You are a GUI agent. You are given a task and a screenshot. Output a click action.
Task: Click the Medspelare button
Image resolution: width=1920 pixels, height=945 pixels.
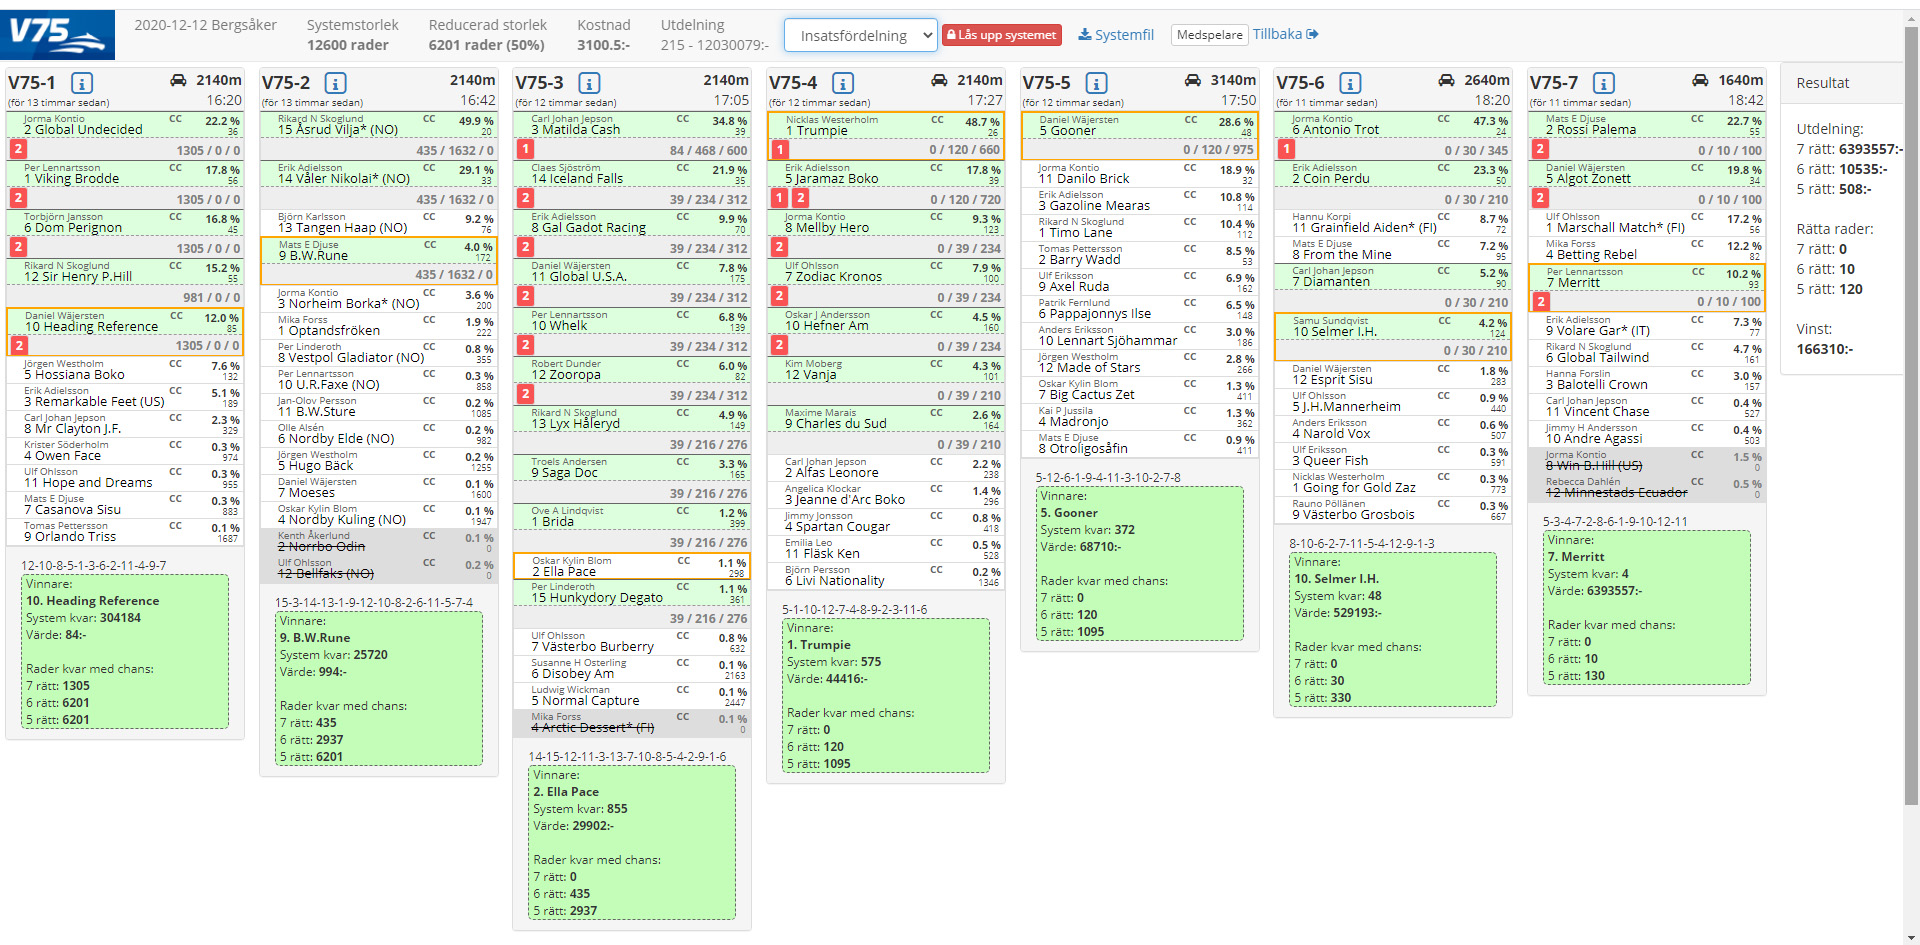click(1209, 35)
